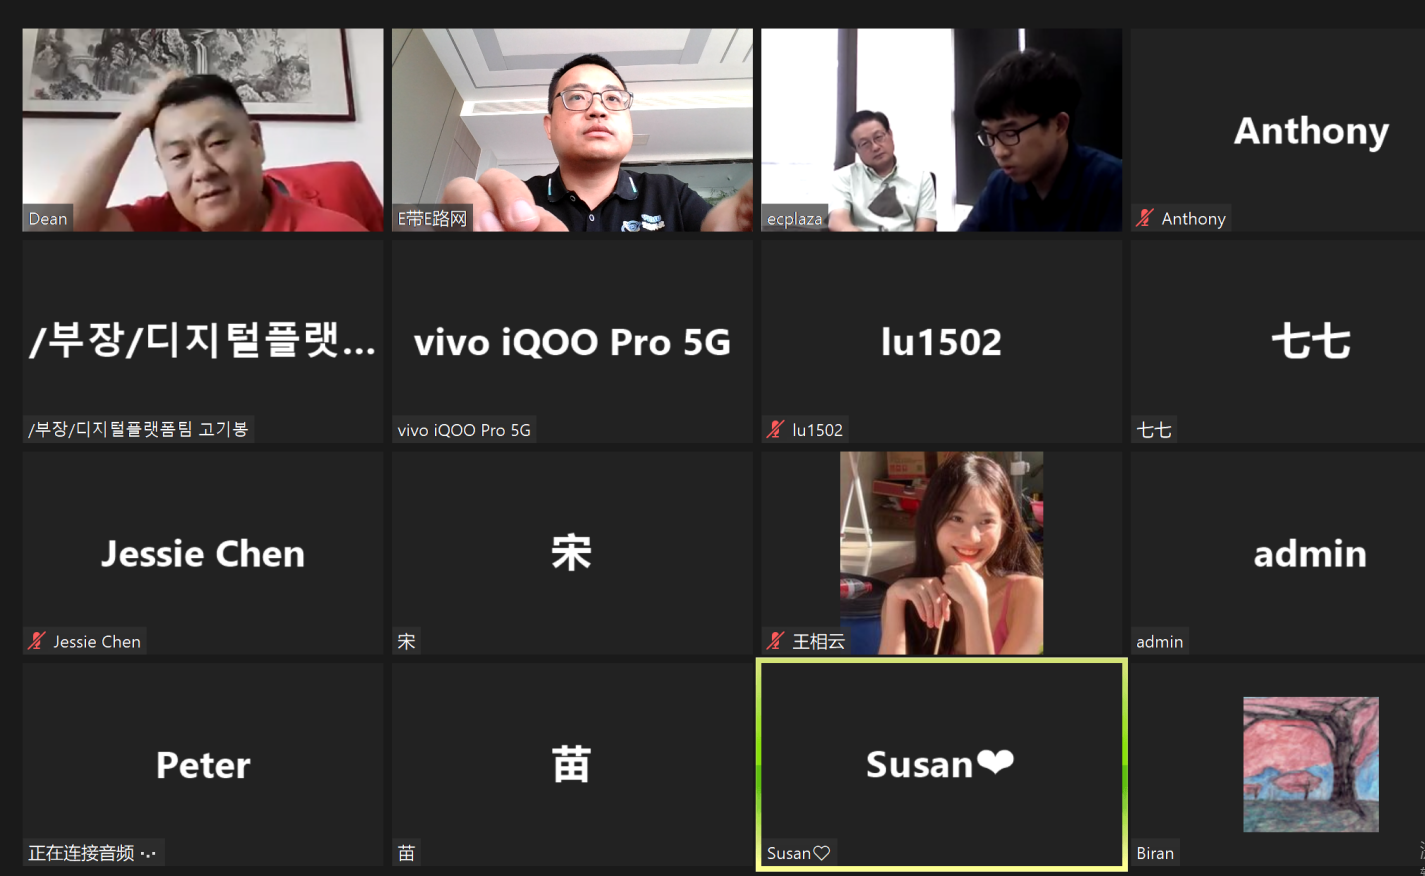Click the large vivo iQOO Pro 5G title

(571, 342)
